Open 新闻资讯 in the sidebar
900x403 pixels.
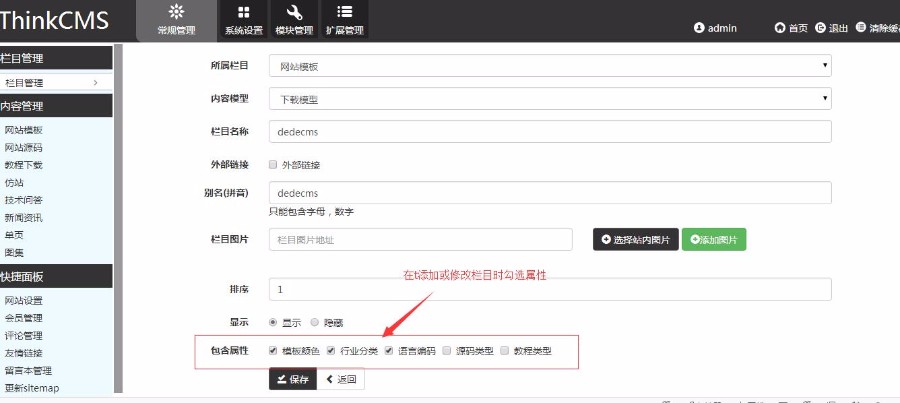pos(24,218)
